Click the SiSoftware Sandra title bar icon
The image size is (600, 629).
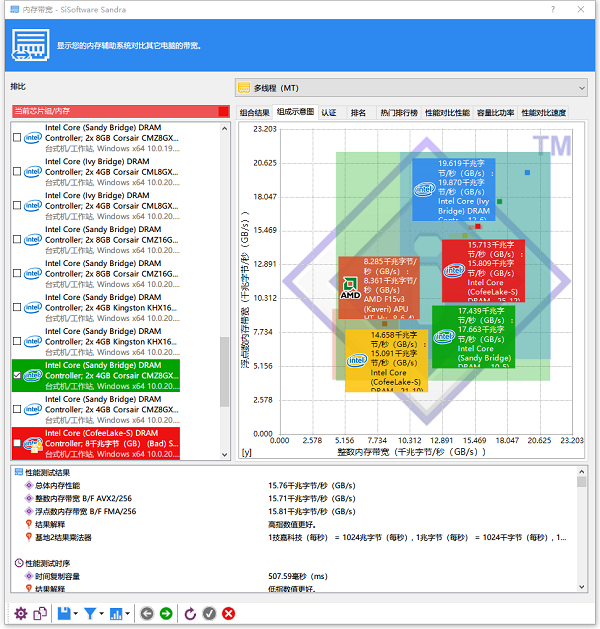pyautogui.click(x=14, y=9)
